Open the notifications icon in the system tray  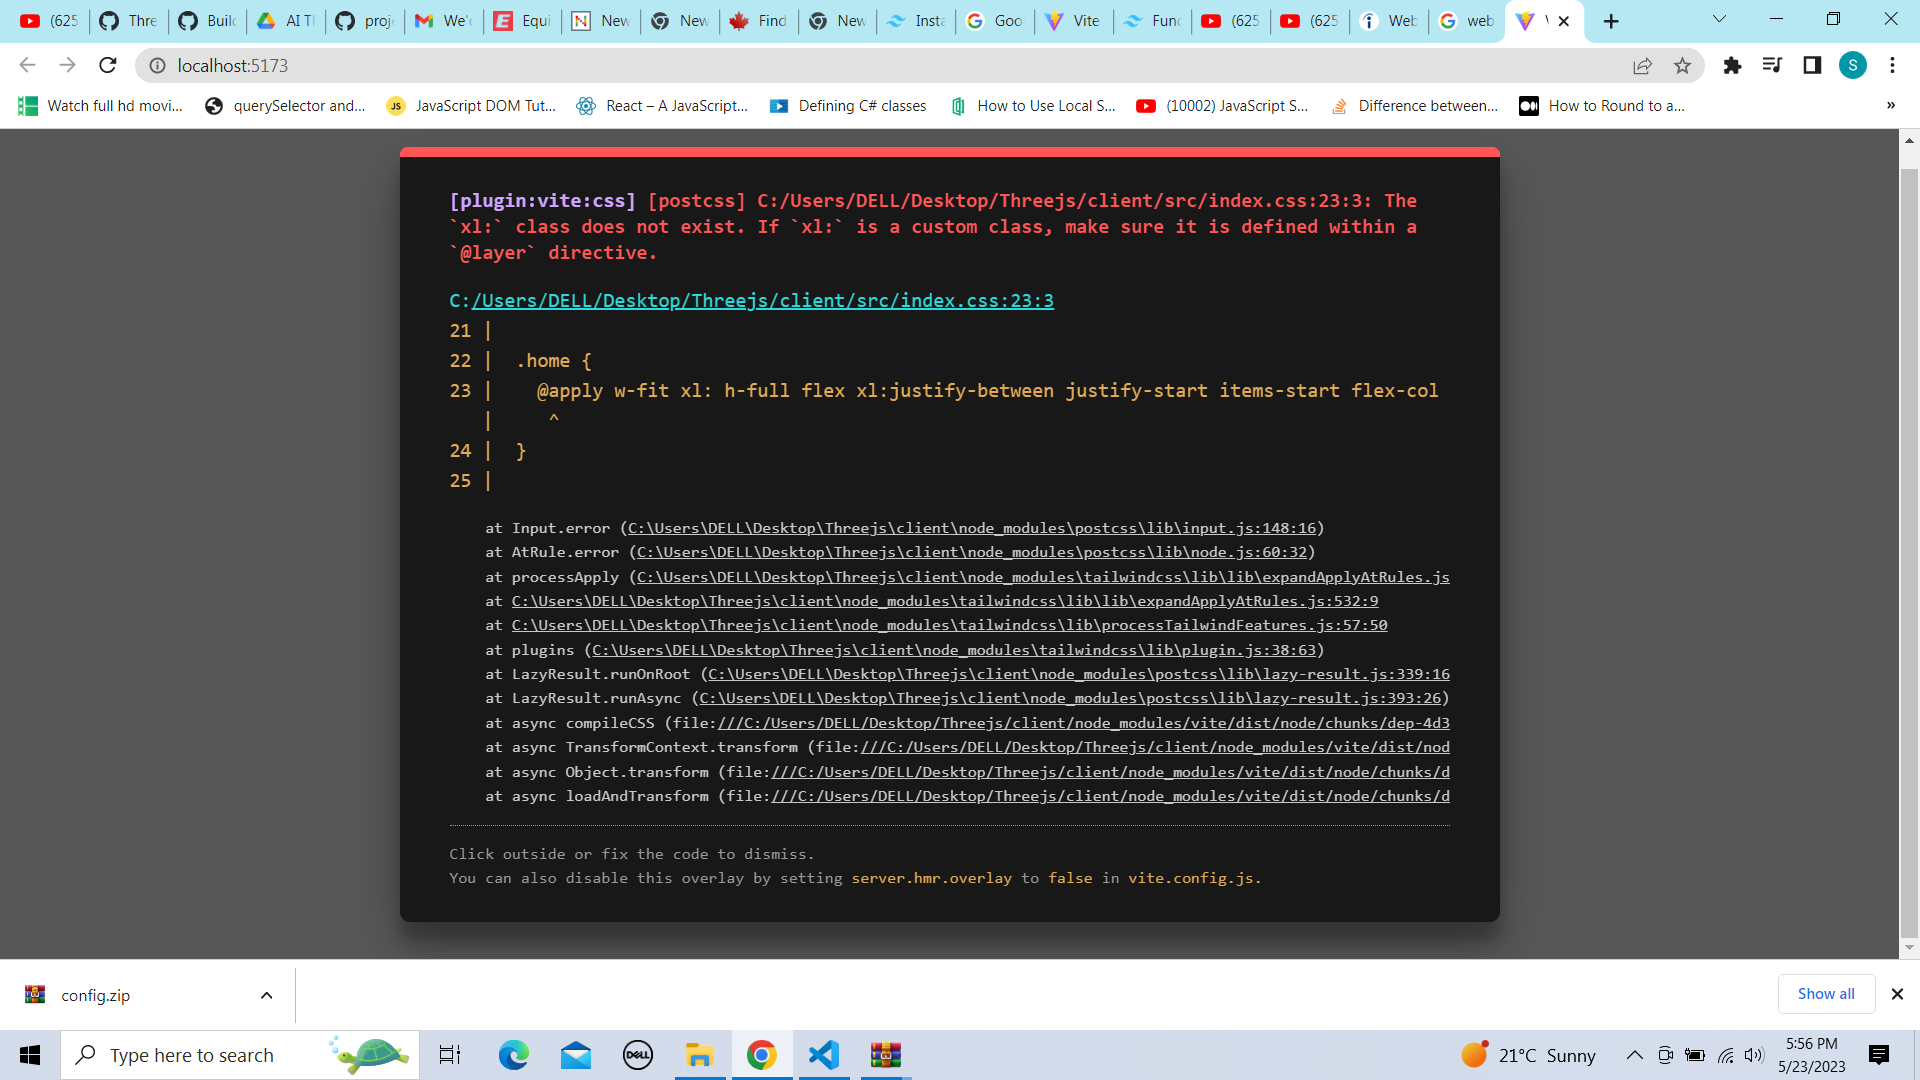click(x=1878, y=1054)
